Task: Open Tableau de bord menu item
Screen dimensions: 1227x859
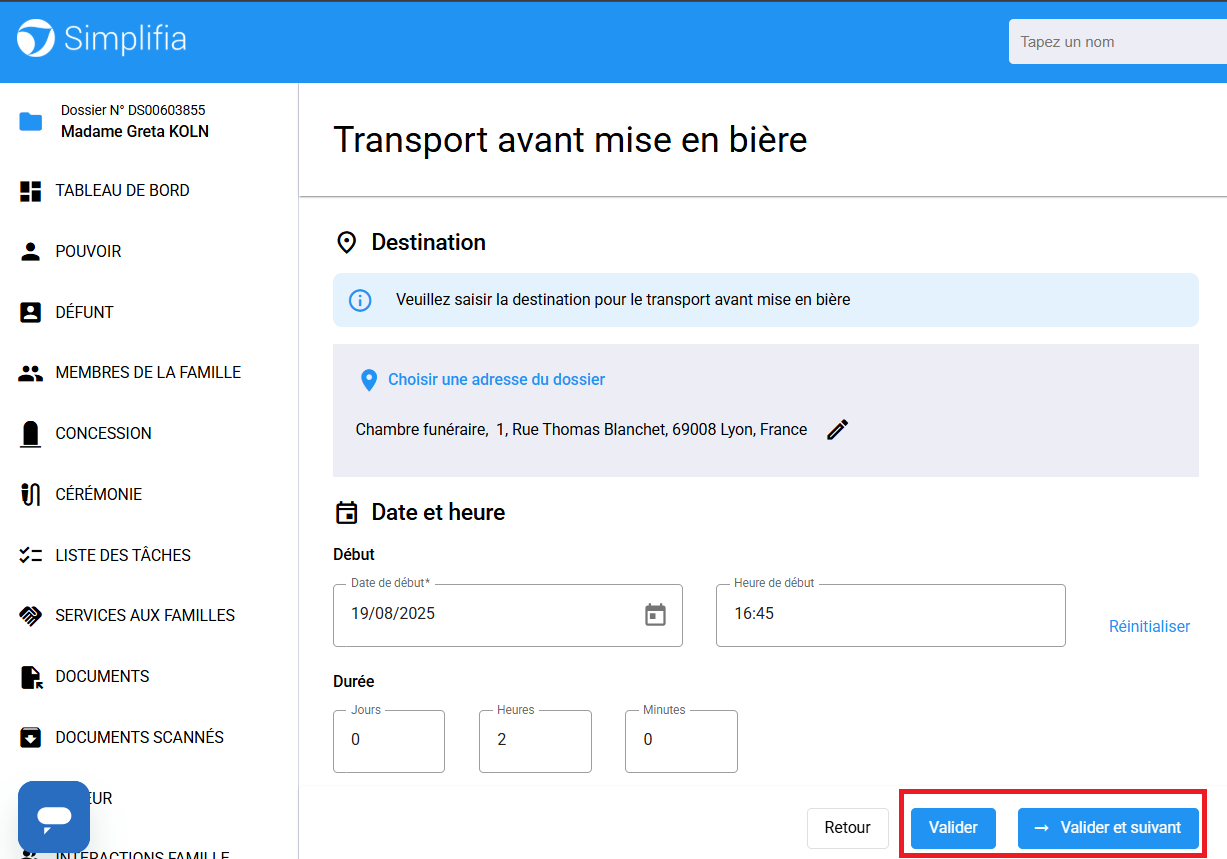Action: coord(122,191)
